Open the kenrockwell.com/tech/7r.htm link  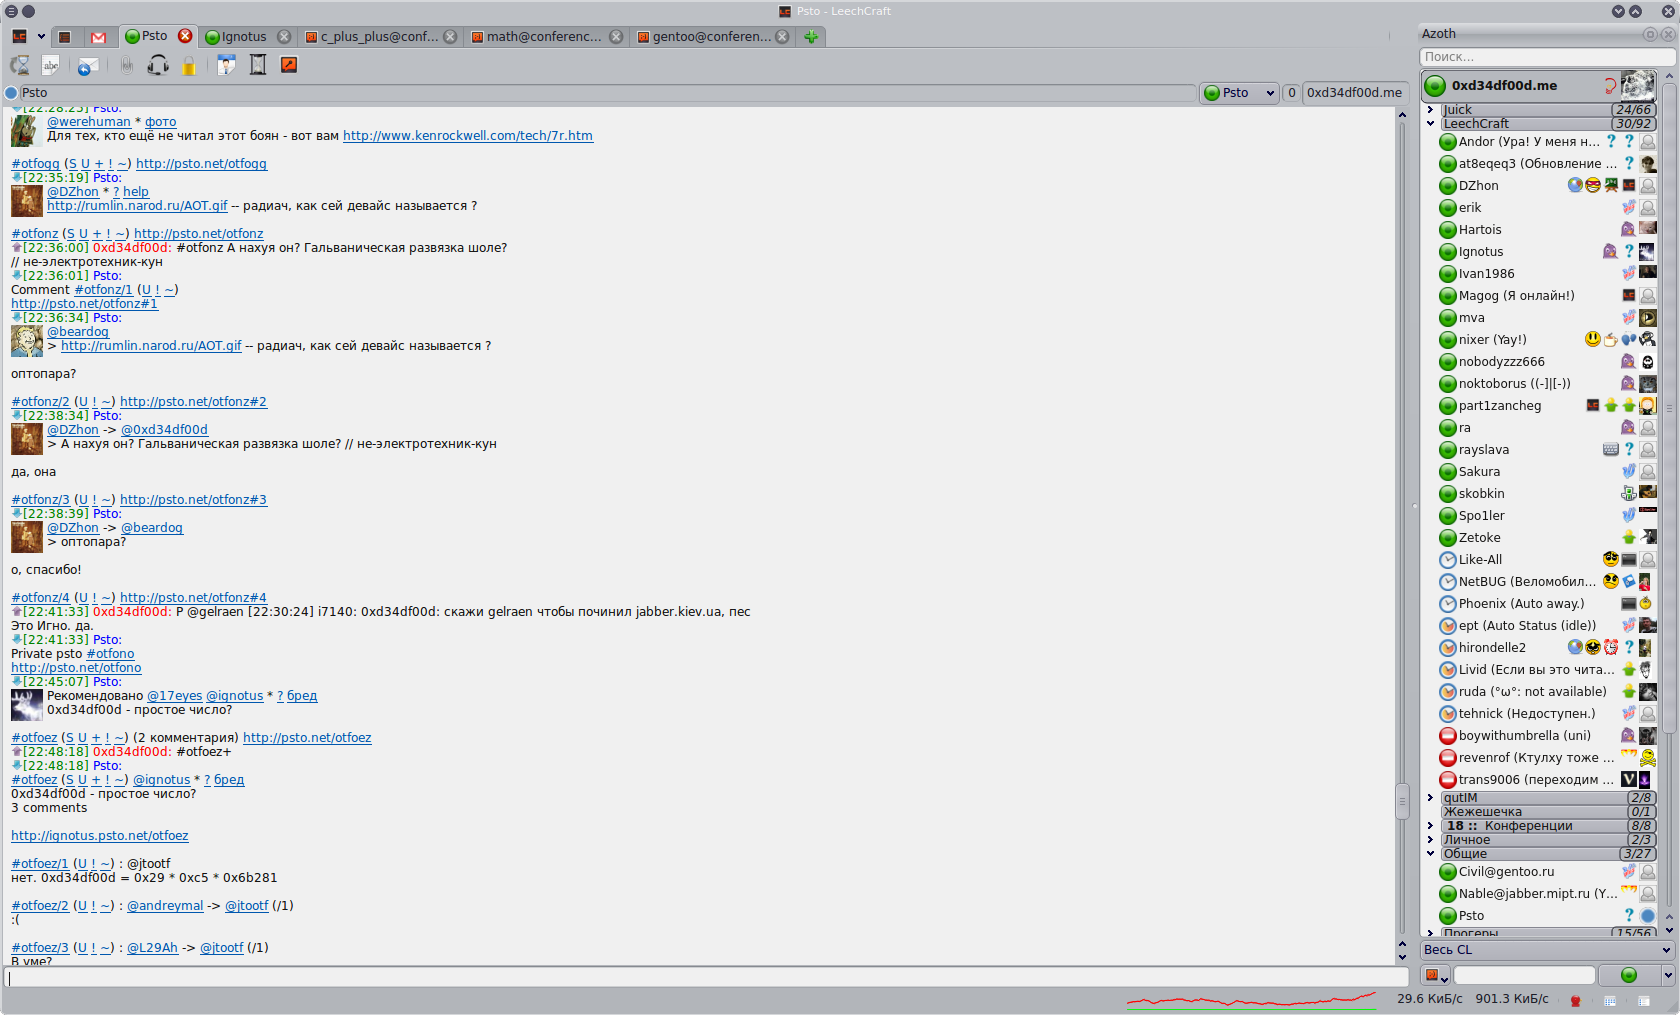(468, 136)
